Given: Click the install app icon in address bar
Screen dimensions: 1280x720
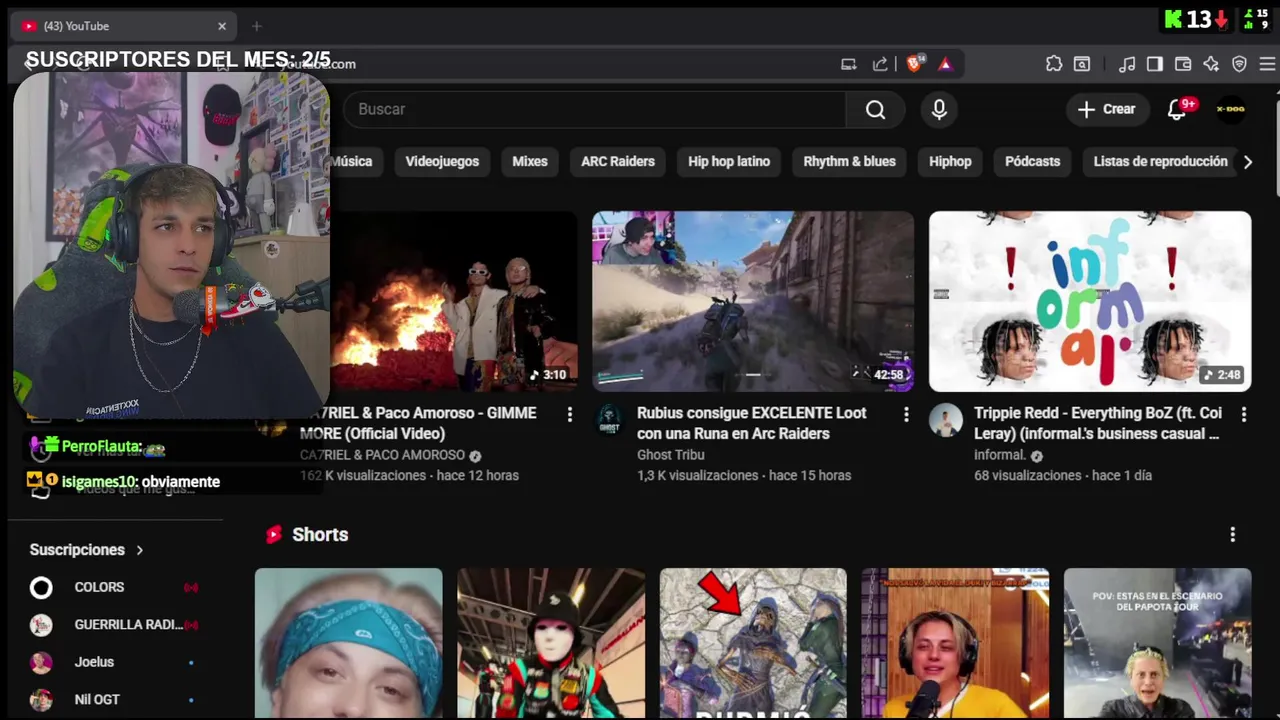Looking at the screenshot, I should point(849,64).
